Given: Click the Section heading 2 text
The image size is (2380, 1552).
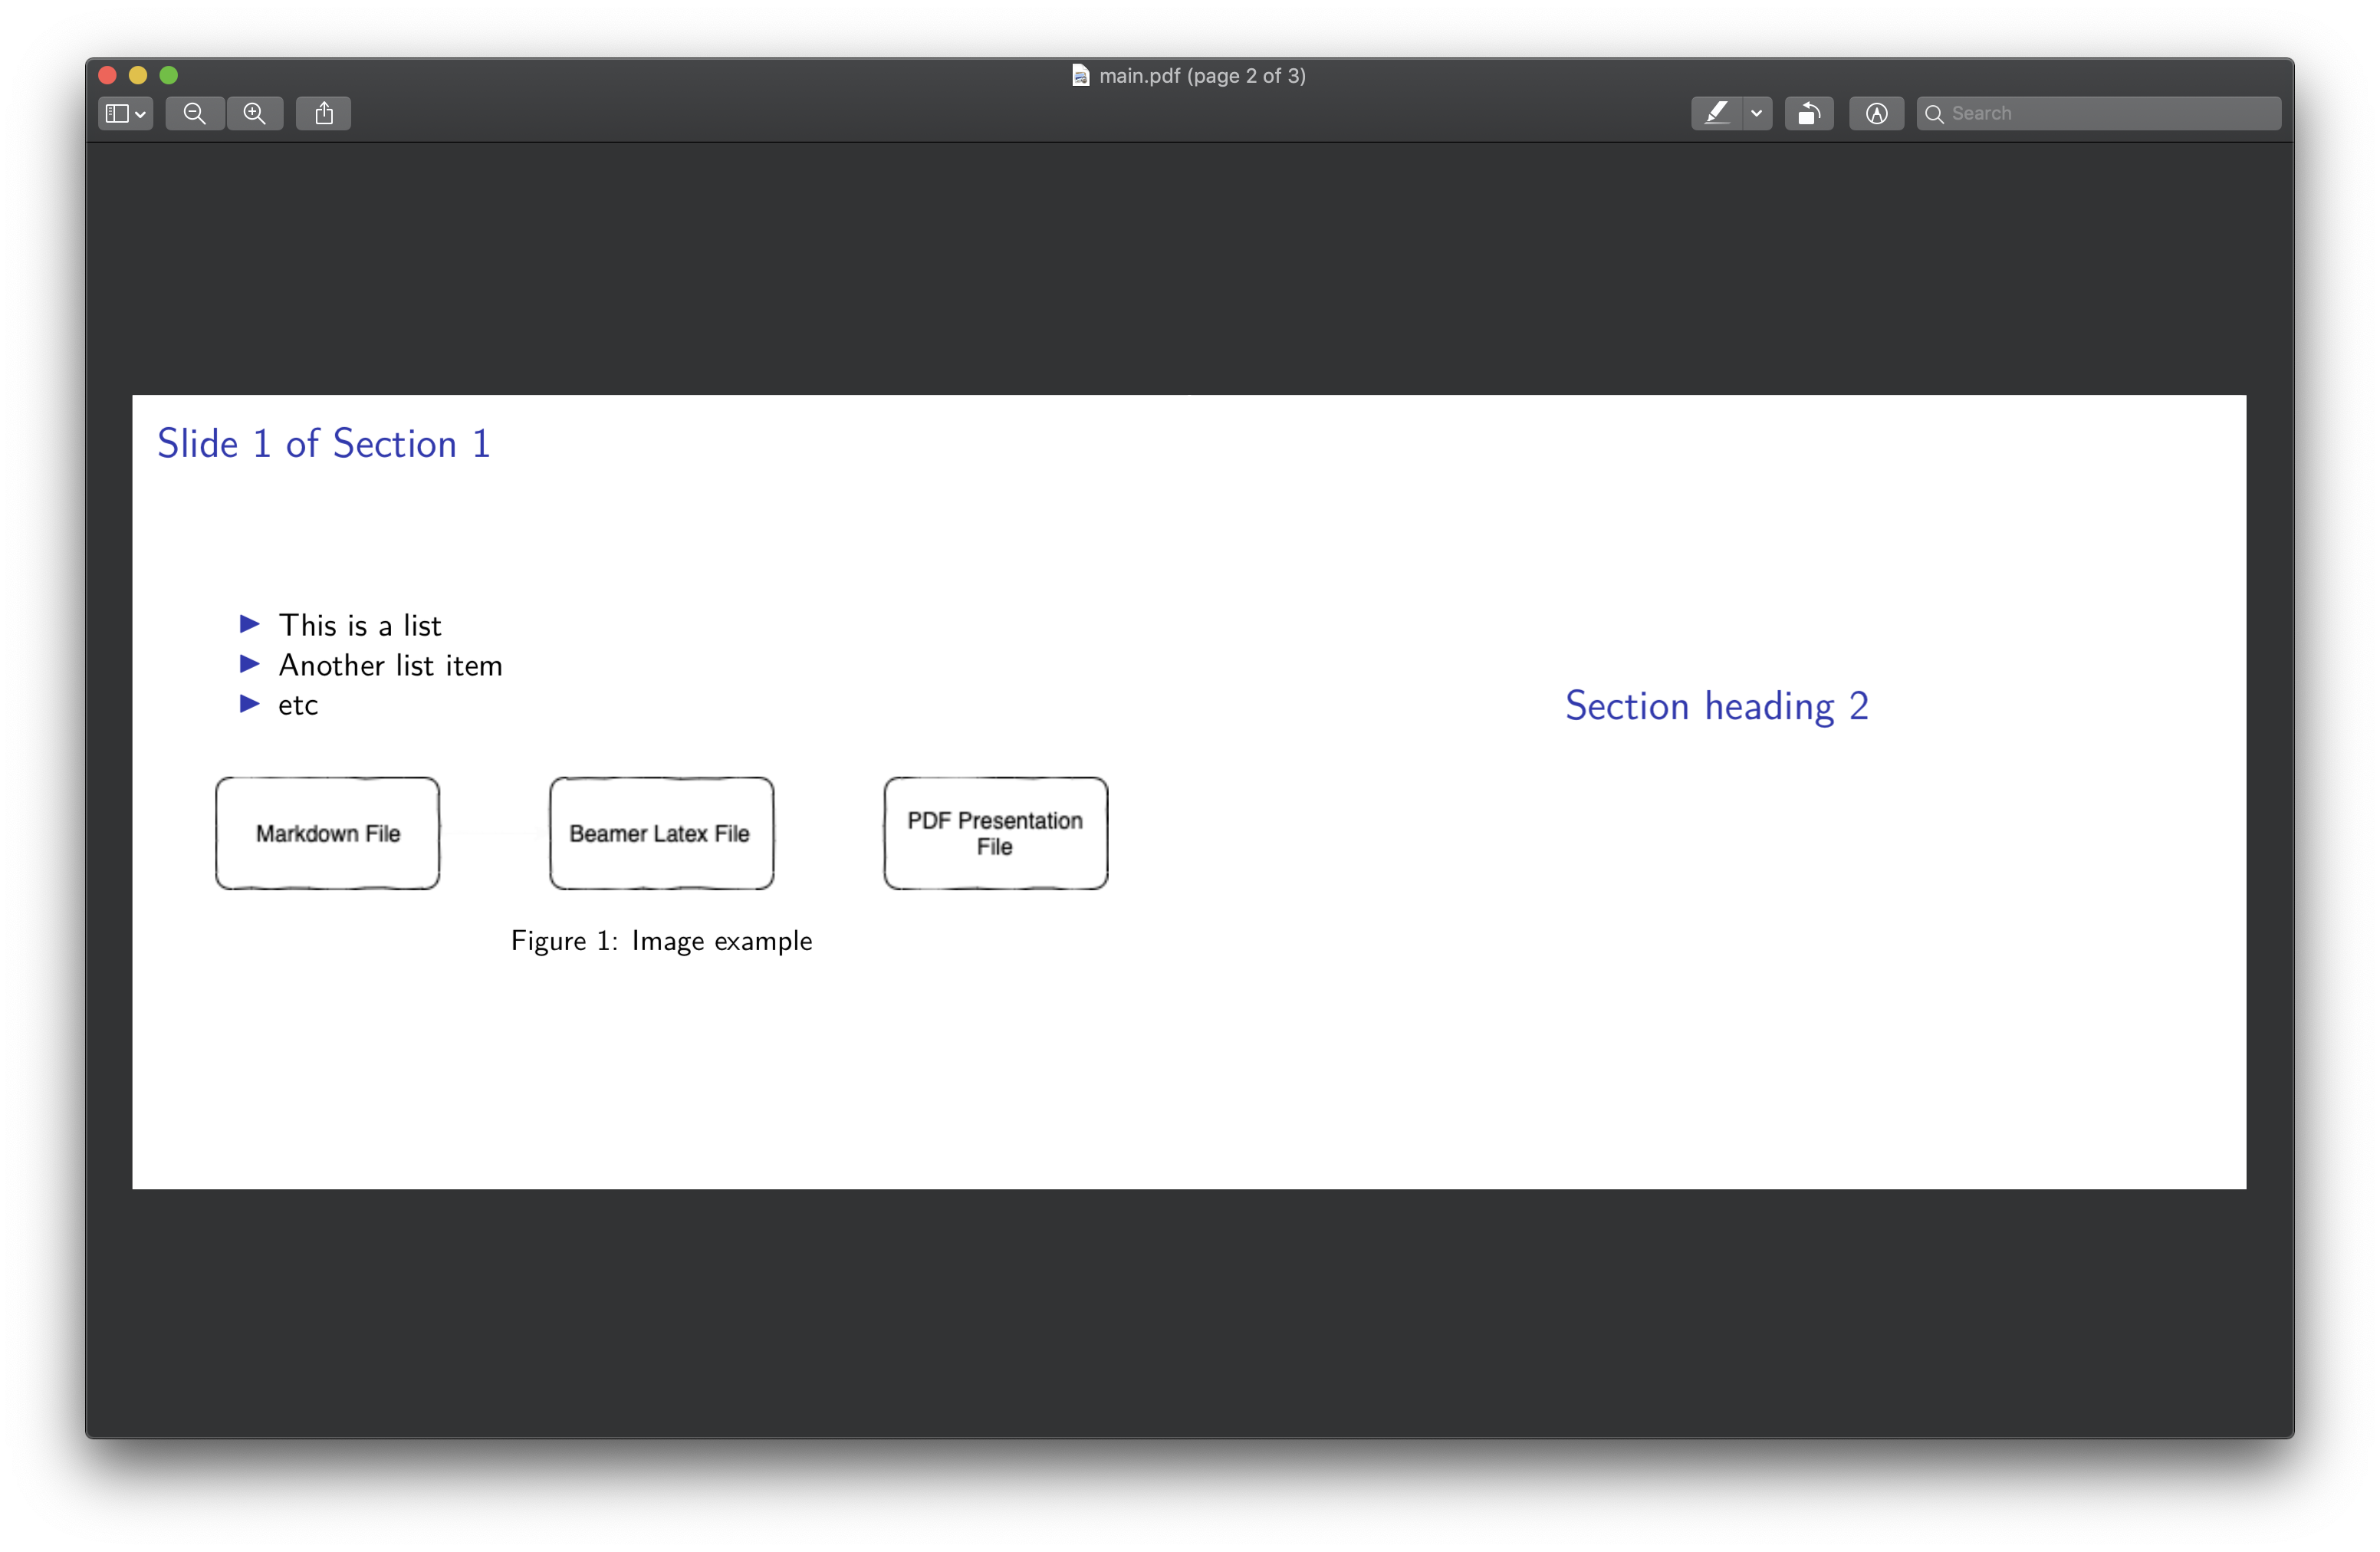Looking at the screenshot, I should point(1716,706).
